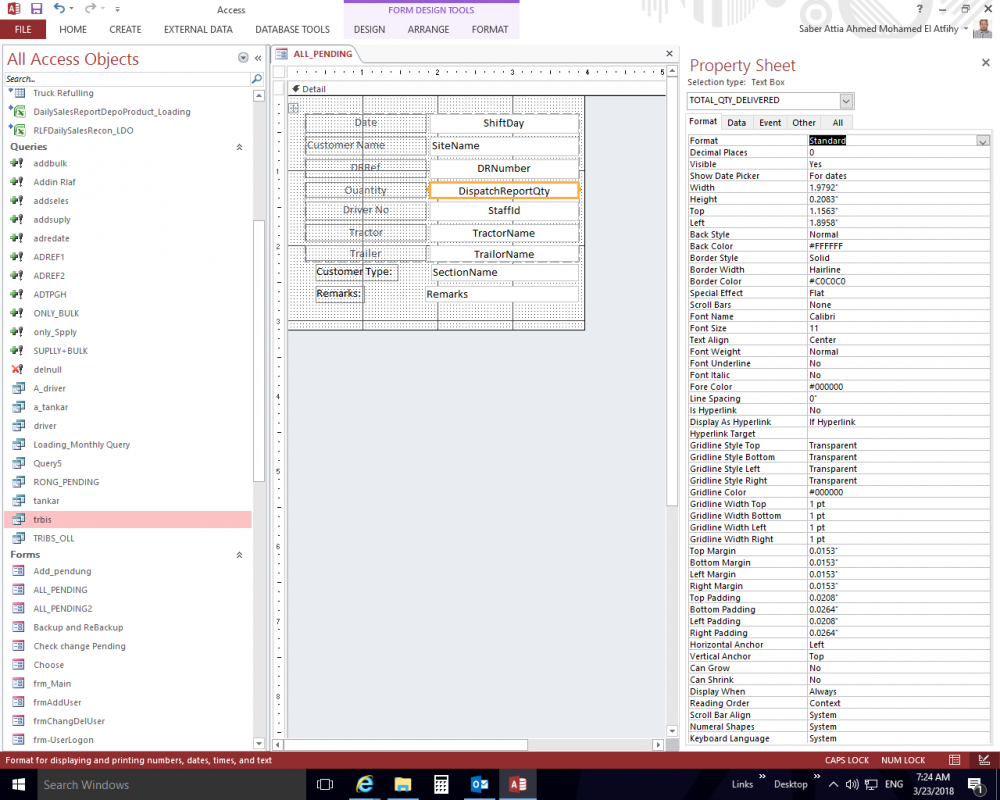This screenshot has width=1000, height=800.
Task: Collapse the Forms group chevron
Action: [x=239, y=555]
